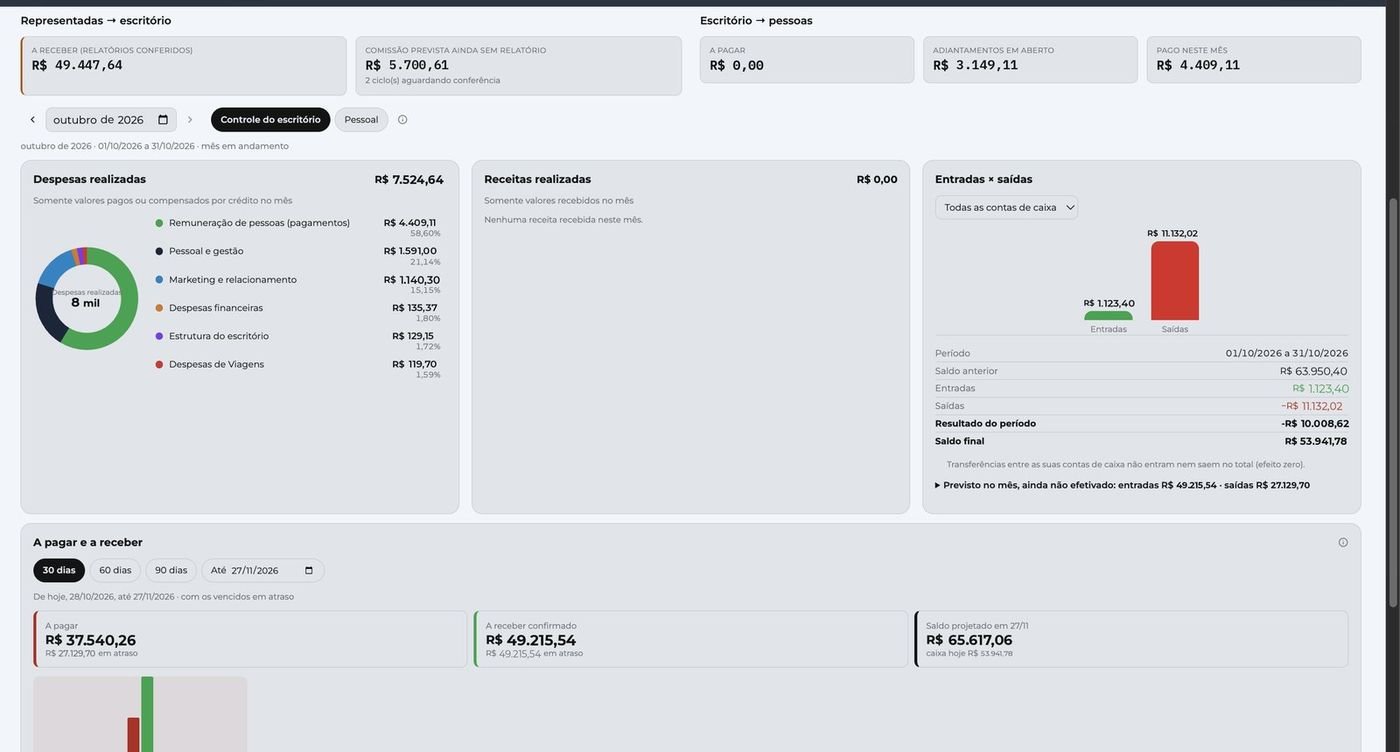Click A pagar R$ 37.540,26 summary card

[250, 640]
